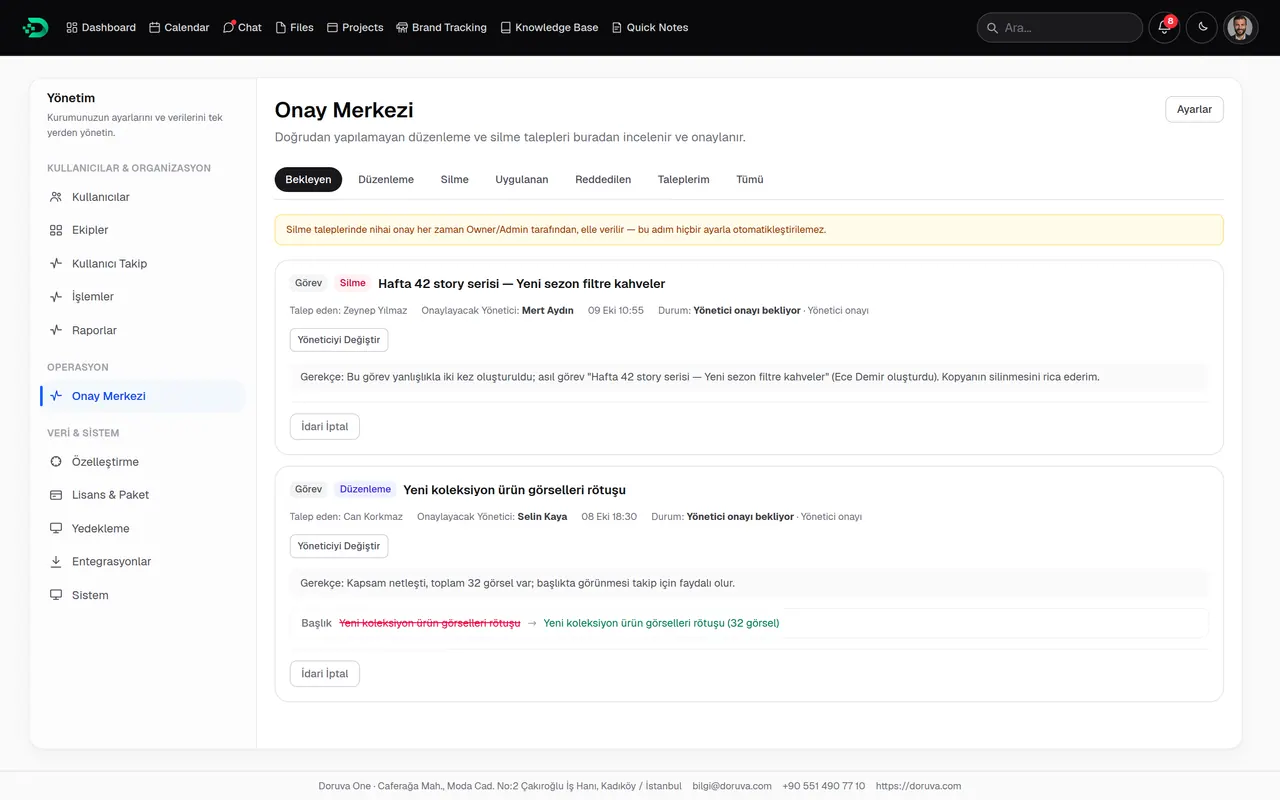Click the Kullanıcı Takip activity icon
Image resolution: width=1280 pixels, height=800 pixels.
[56, 264]
